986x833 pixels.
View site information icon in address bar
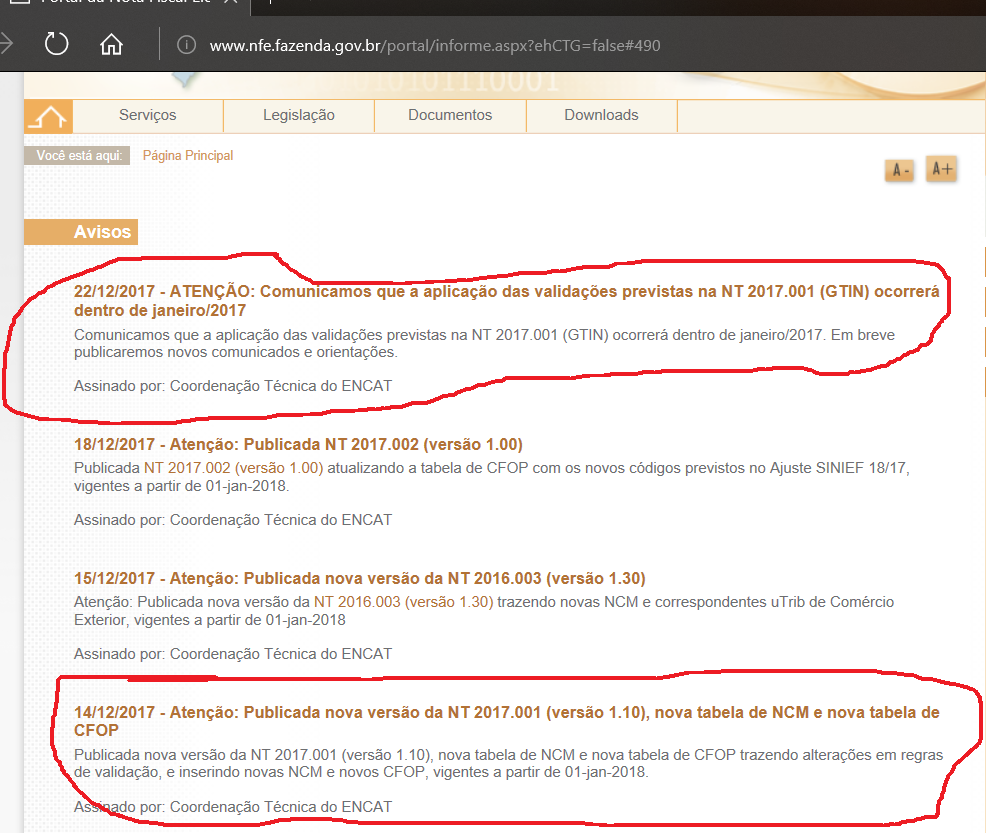click(x=186, y=45)
